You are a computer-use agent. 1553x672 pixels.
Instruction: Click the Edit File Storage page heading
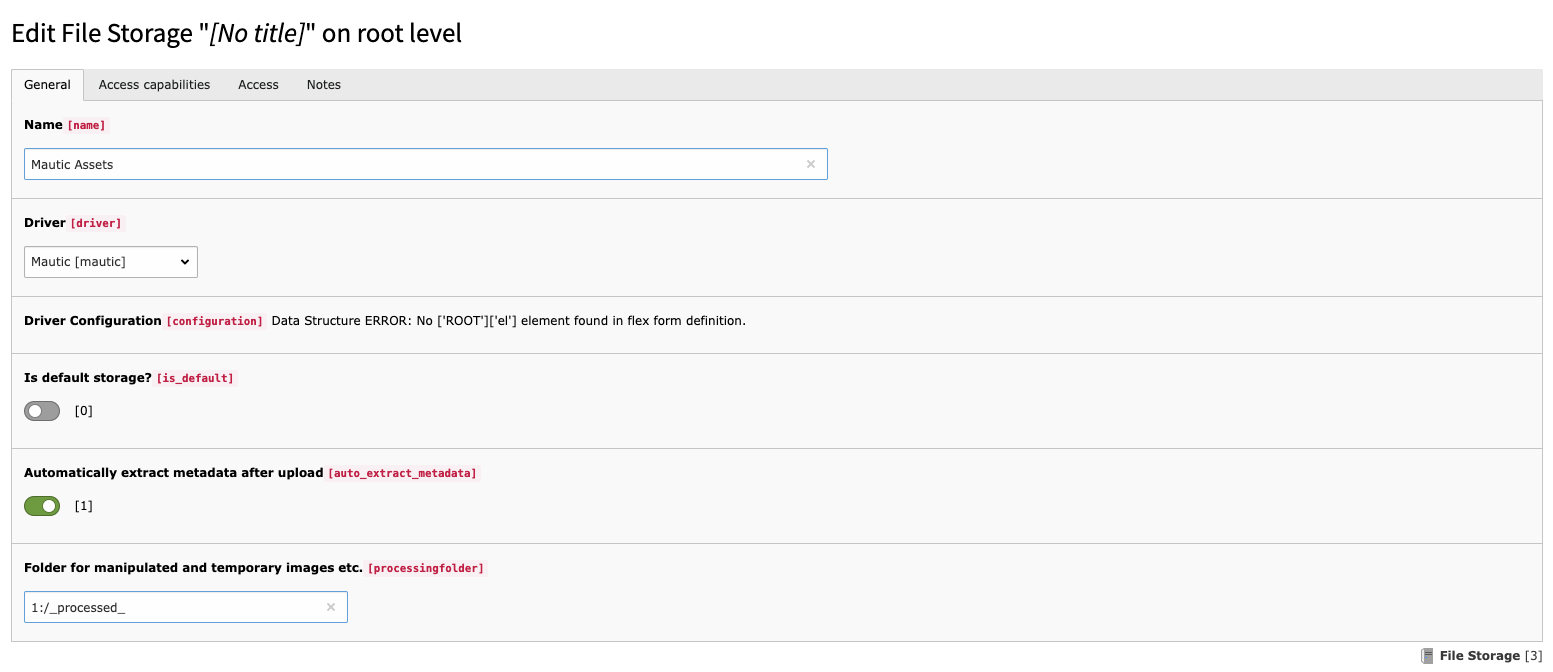tap(236, 33)
